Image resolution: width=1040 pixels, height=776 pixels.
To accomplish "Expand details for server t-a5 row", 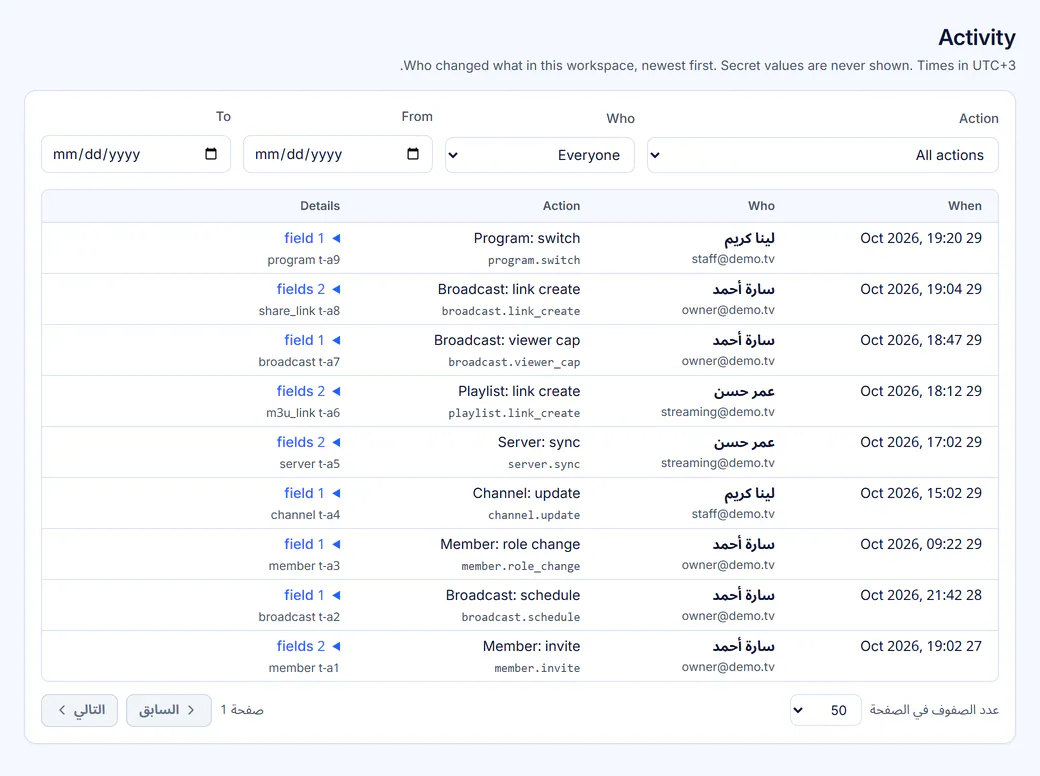I will tap(308, 442).
